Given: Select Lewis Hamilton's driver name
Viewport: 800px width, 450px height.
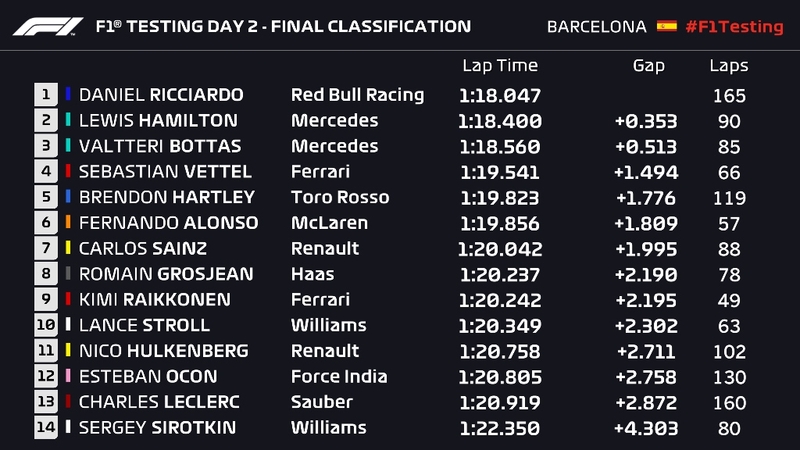Looking at the screenshot, I should (158, 121).
